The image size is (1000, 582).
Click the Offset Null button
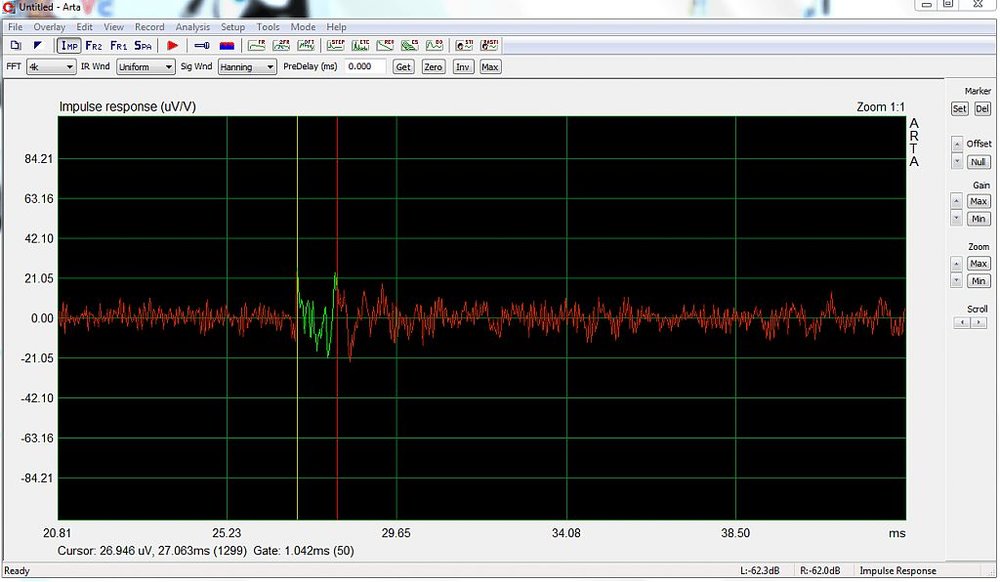click(x=978, y=162)
